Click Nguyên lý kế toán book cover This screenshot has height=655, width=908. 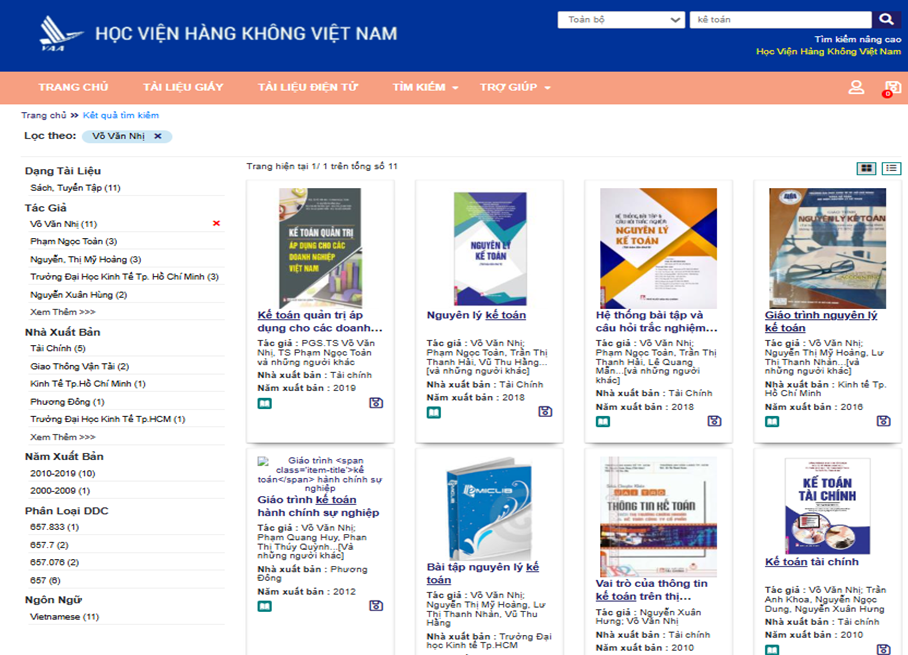[490, 248]
